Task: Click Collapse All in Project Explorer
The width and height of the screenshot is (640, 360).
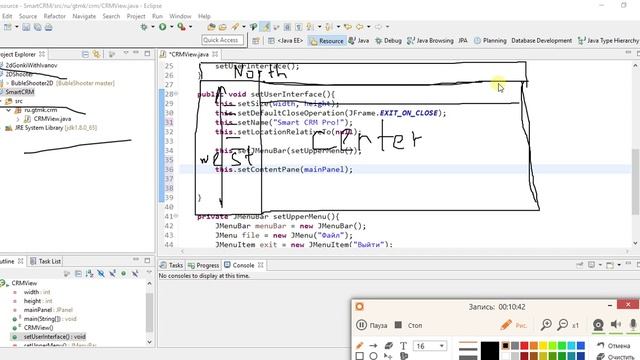Action: pos(85,54)
